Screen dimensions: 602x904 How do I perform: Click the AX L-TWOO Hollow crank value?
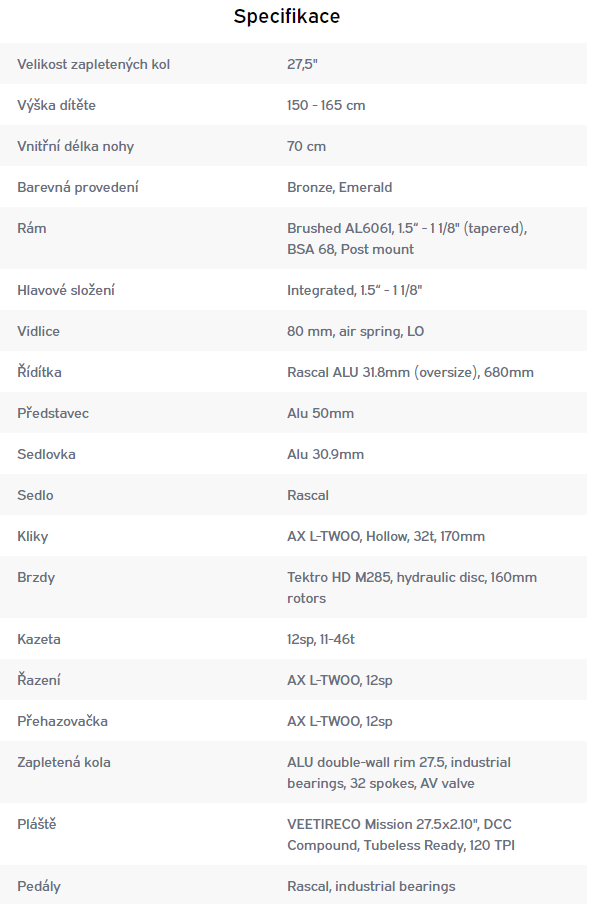click(x=386, y=536)
